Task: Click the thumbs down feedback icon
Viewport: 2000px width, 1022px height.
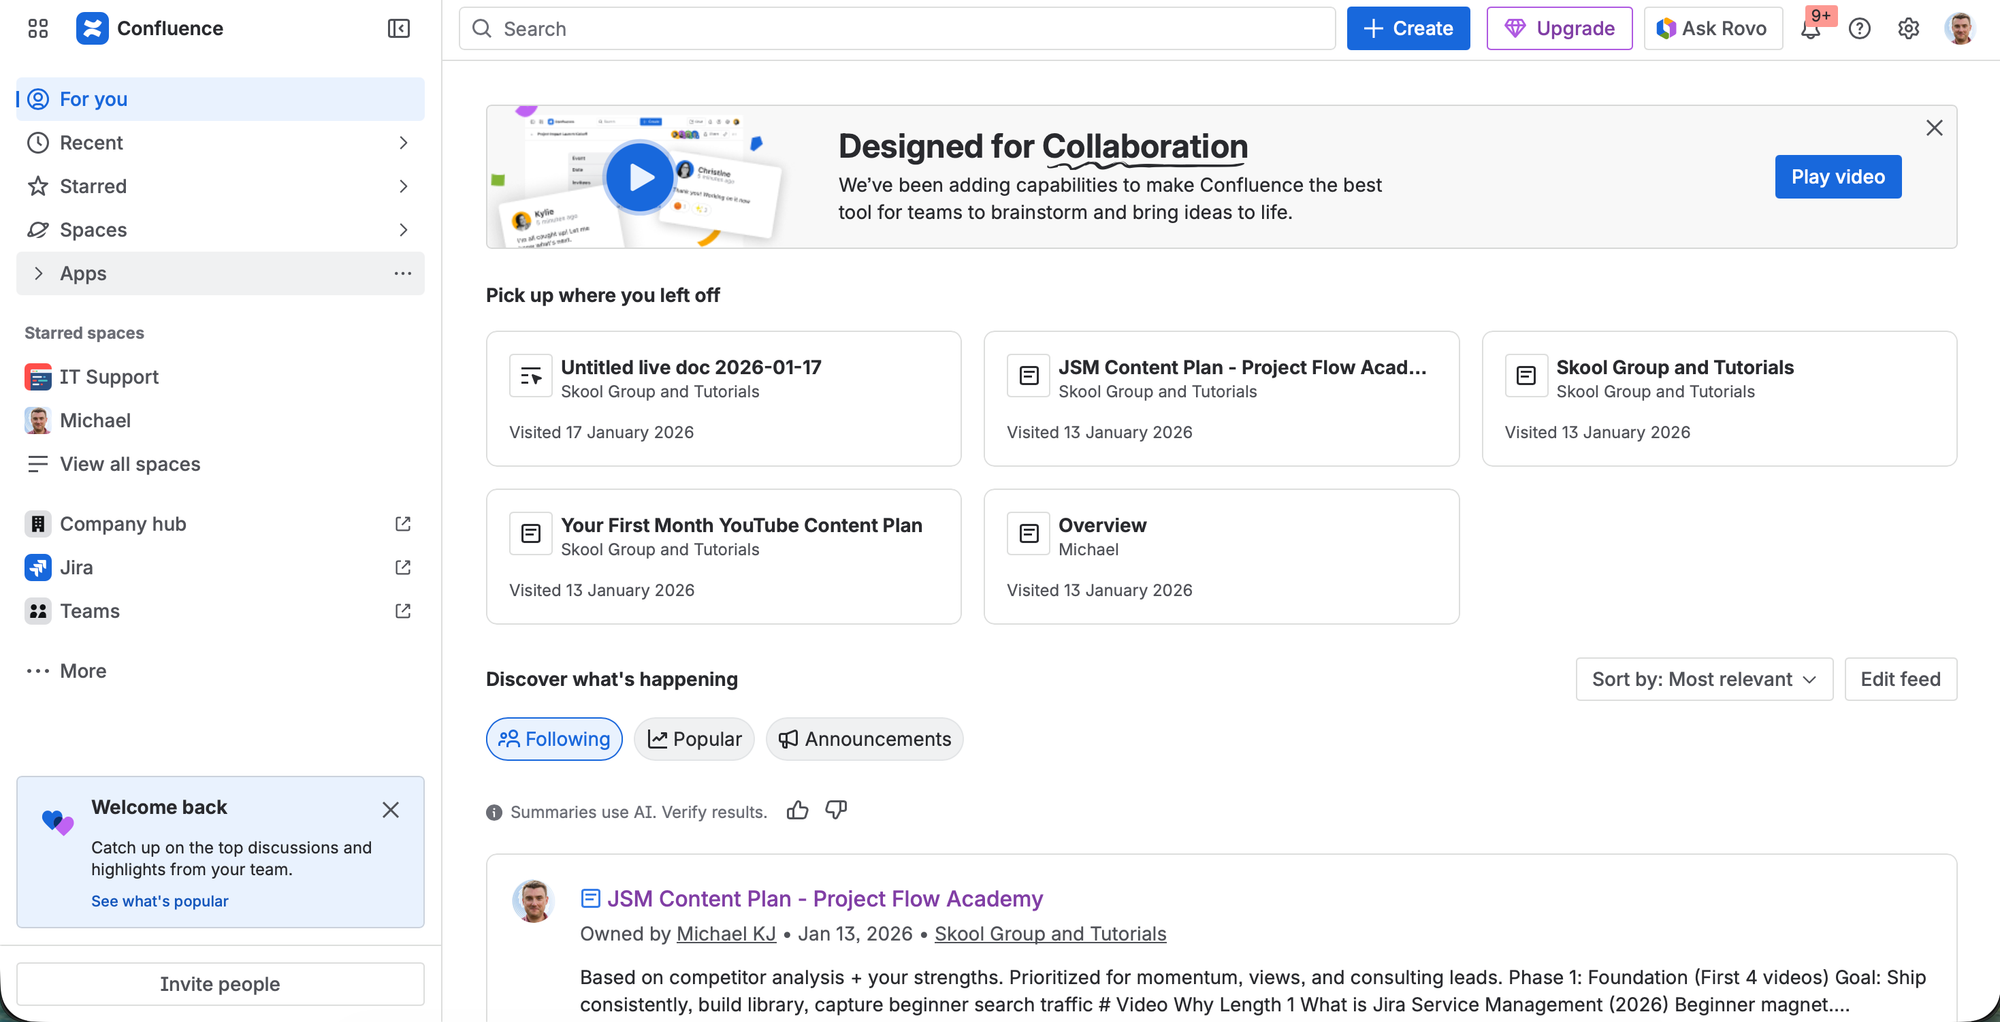Action: [x=836, y=810]
